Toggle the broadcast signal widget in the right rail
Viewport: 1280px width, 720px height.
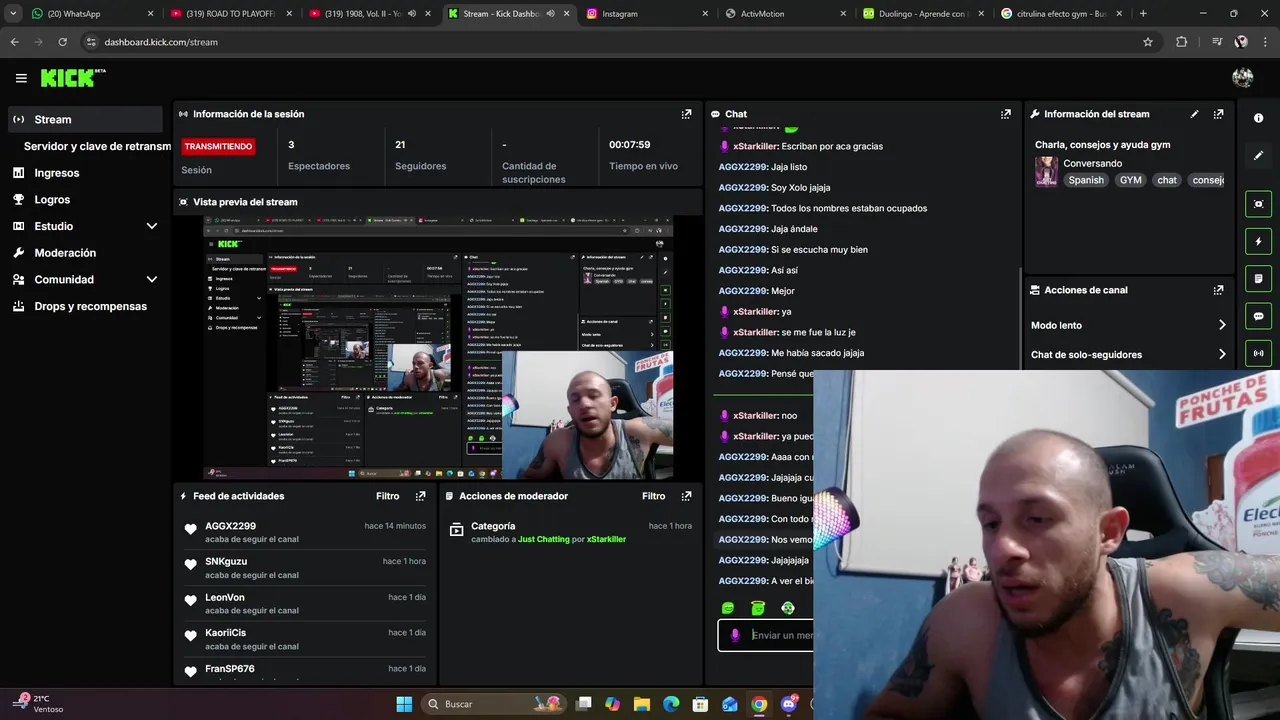1258,353
